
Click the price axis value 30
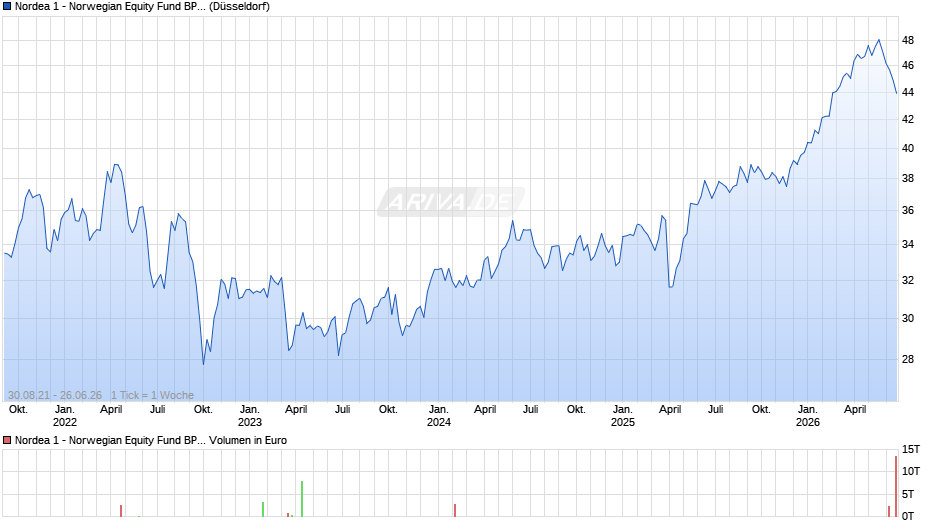click(908, 318)
